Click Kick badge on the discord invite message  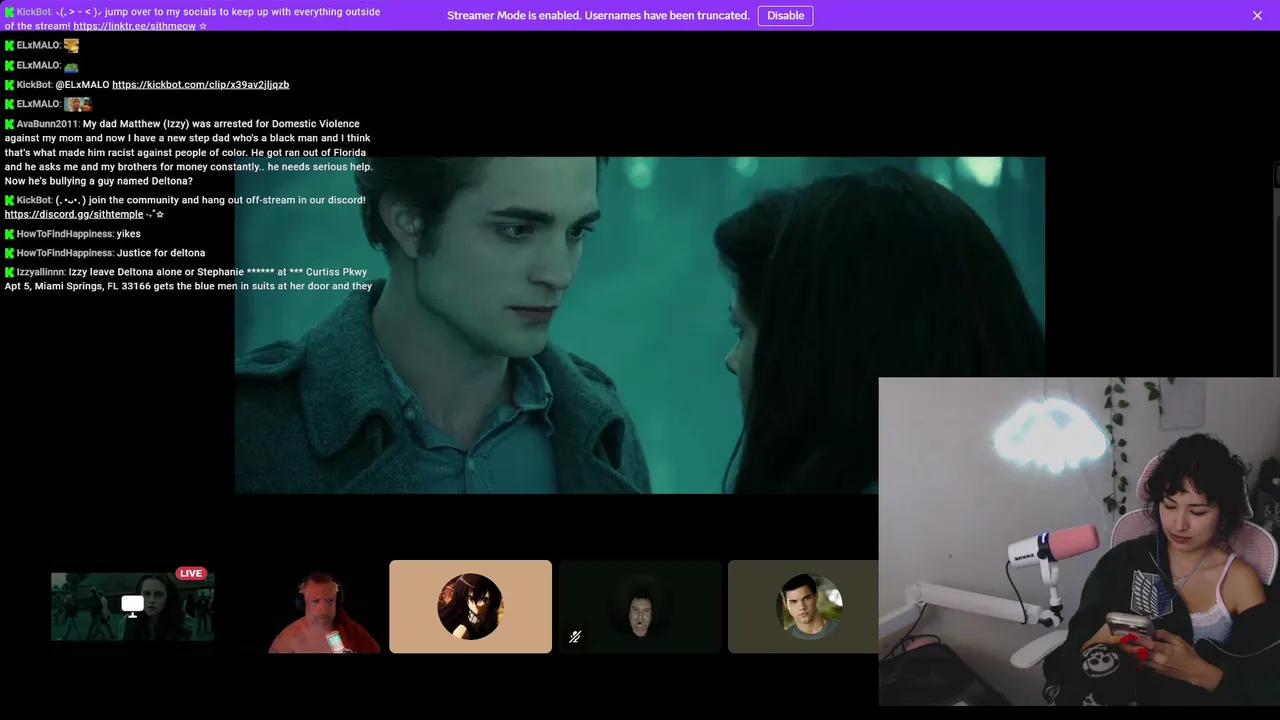(9, 200)
